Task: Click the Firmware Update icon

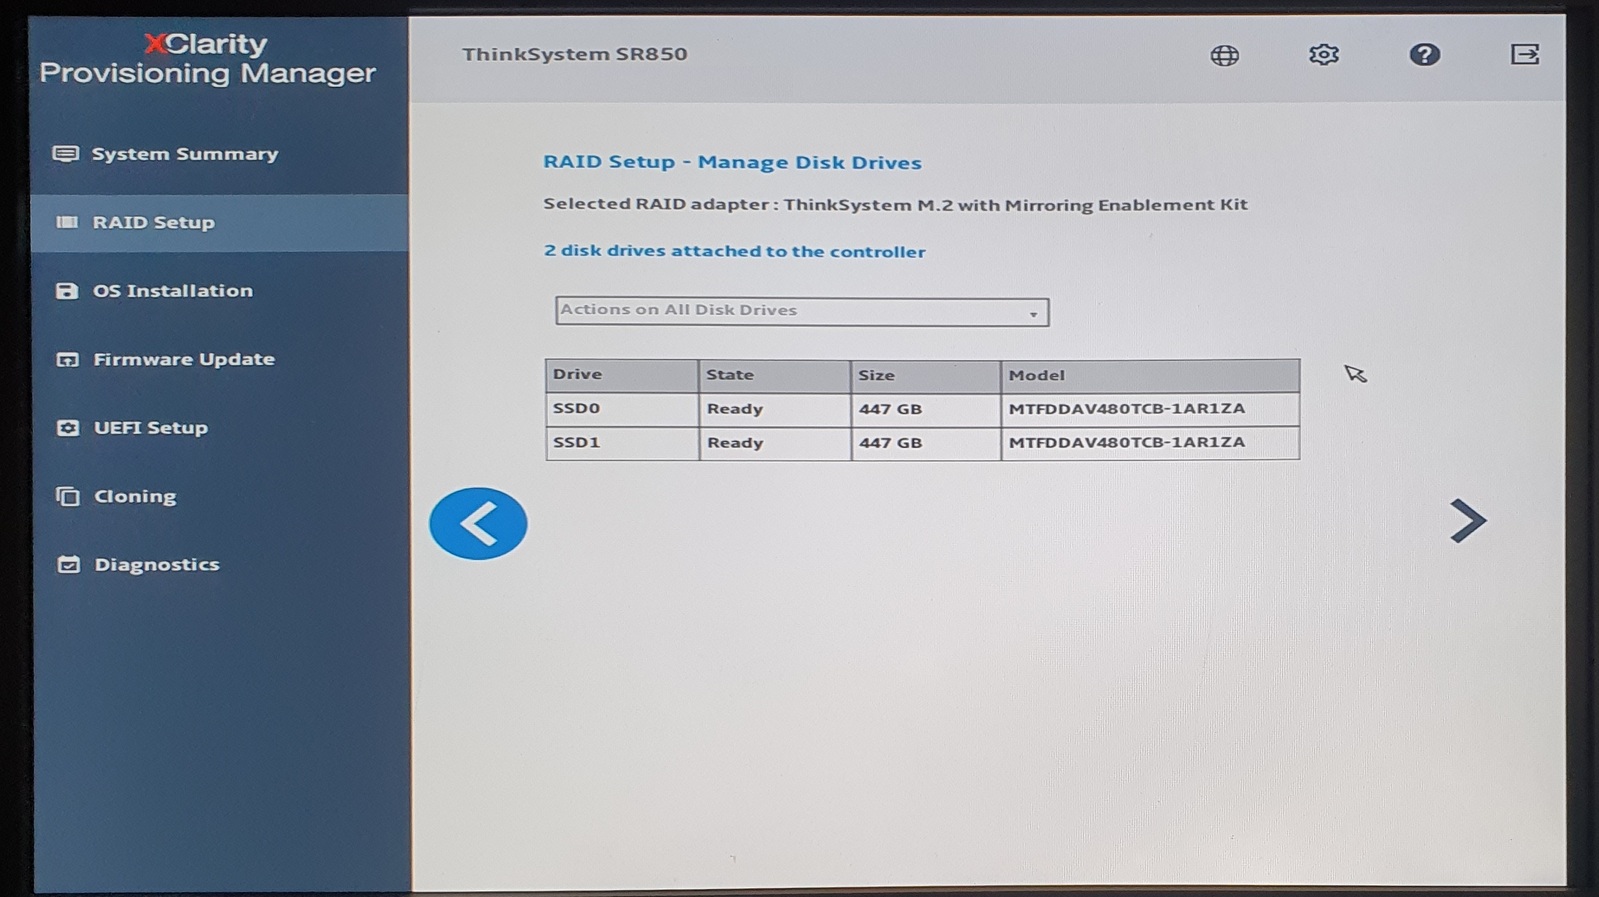Action: 67,359
